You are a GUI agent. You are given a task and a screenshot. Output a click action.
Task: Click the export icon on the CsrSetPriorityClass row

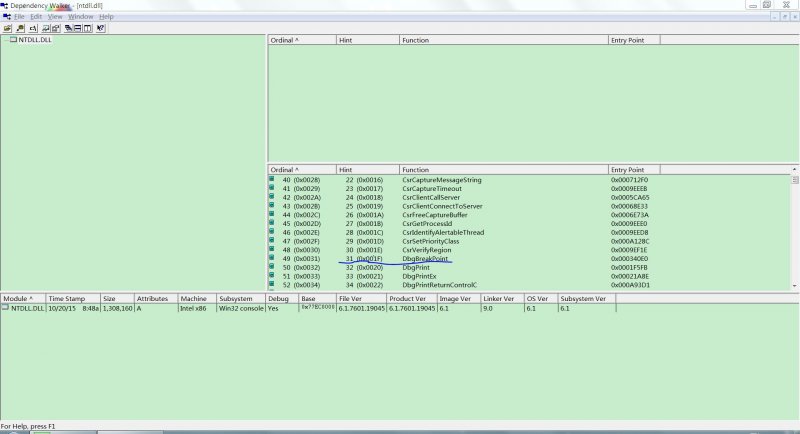(x=271, y=240)
